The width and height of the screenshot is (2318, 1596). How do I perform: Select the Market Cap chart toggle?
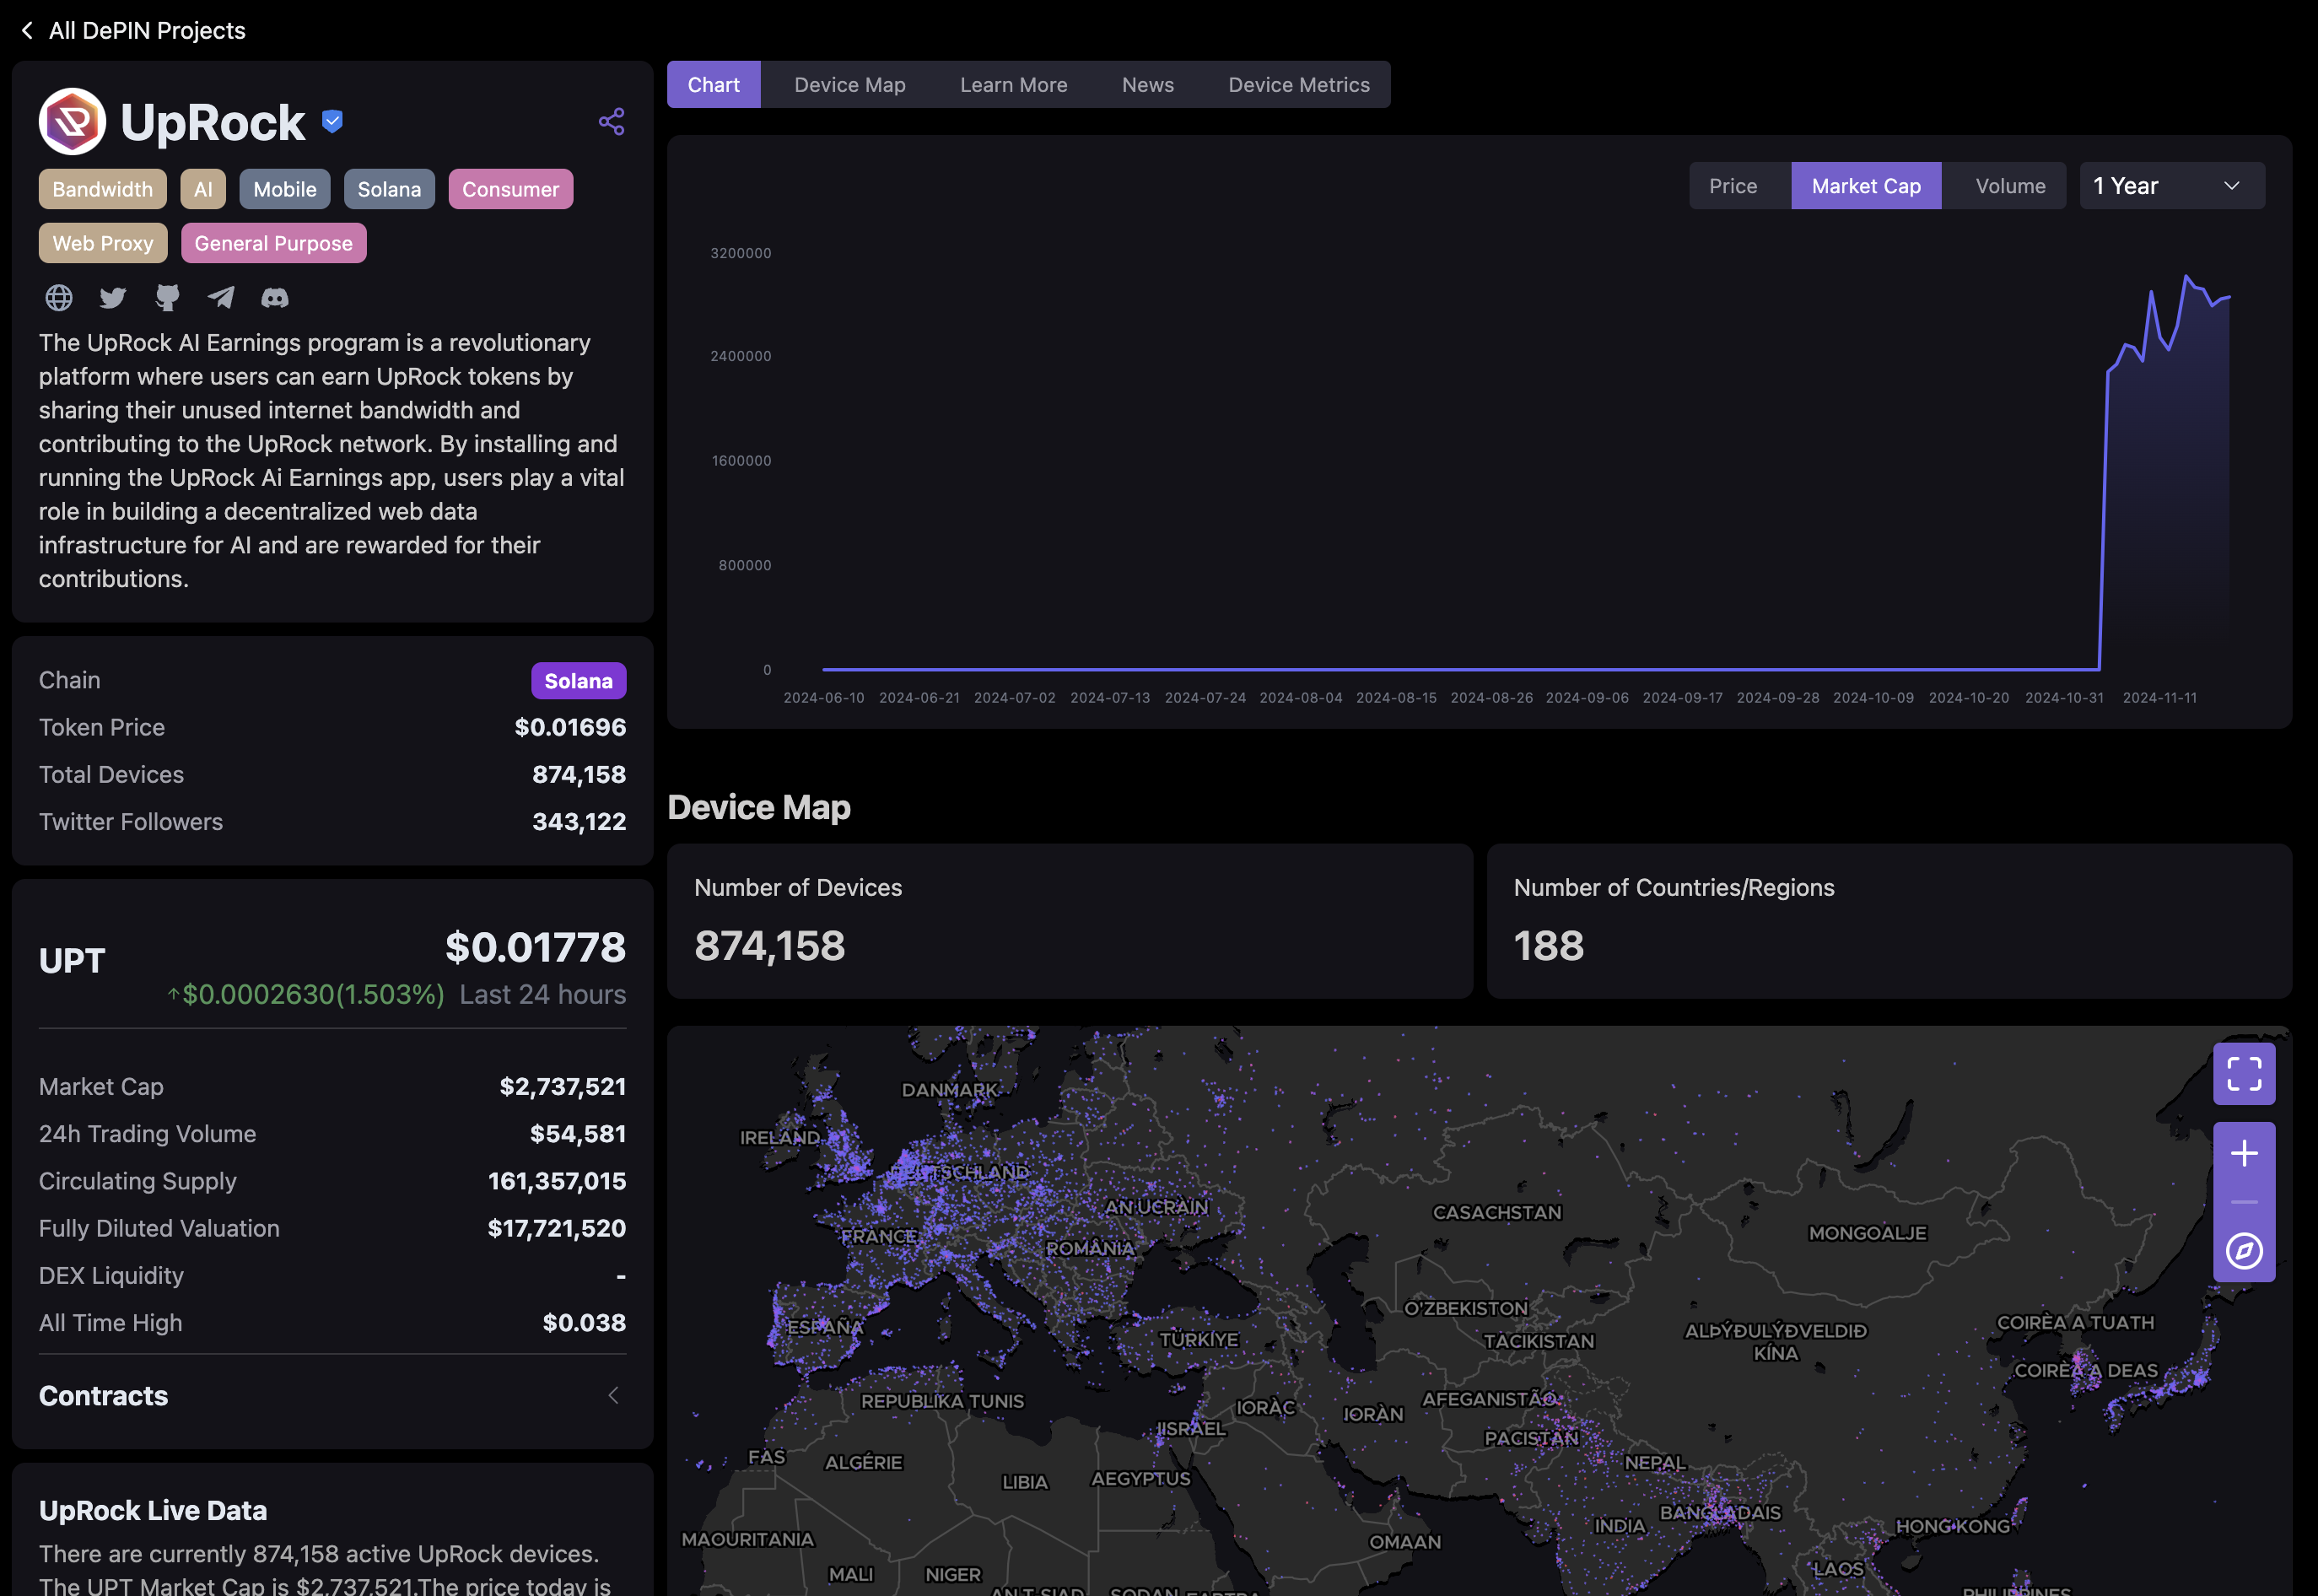coord(1865,186)
